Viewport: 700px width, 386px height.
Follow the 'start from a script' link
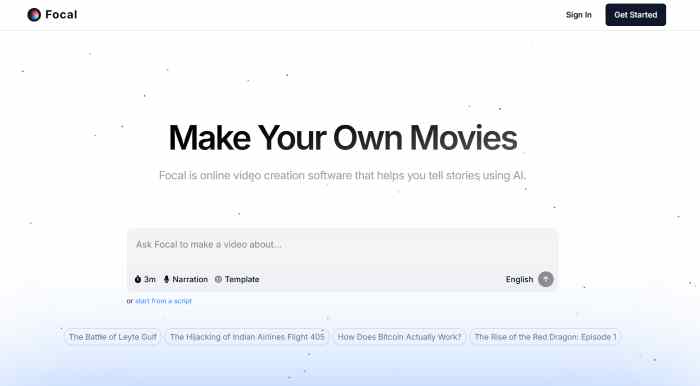click(163, 301)
